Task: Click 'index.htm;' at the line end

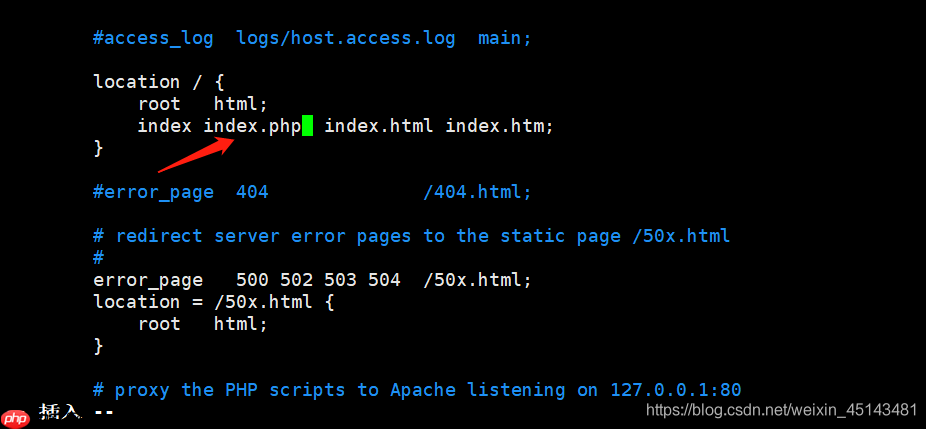Action: (x=500, y=126)
